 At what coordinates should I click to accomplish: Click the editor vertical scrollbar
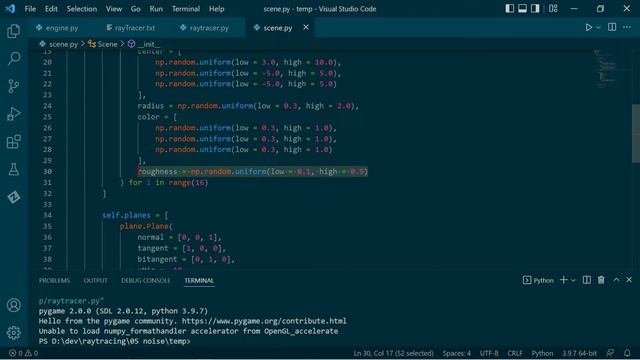coord(636,133)
